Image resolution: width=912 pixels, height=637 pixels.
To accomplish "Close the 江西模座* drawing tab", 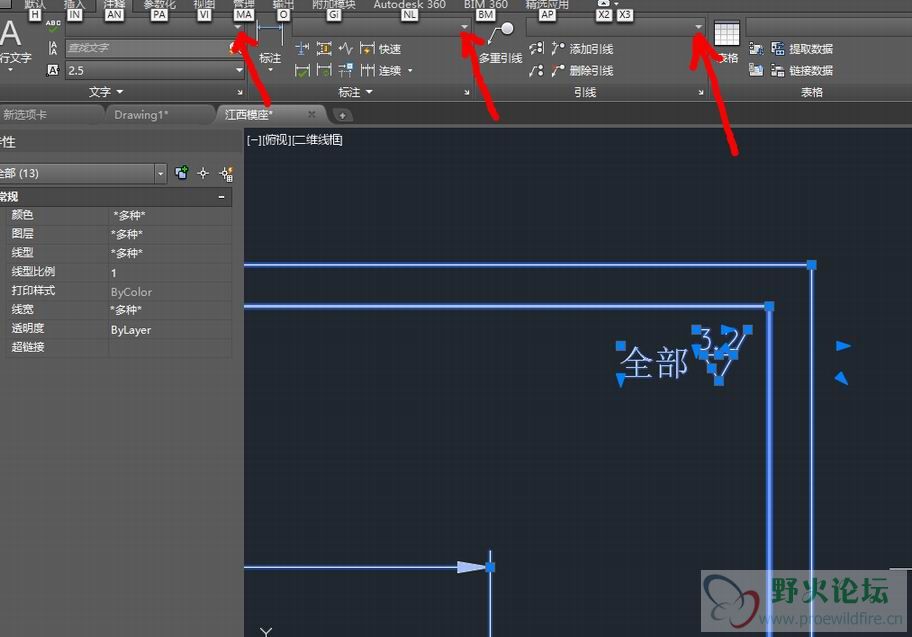I will [312, 114].
